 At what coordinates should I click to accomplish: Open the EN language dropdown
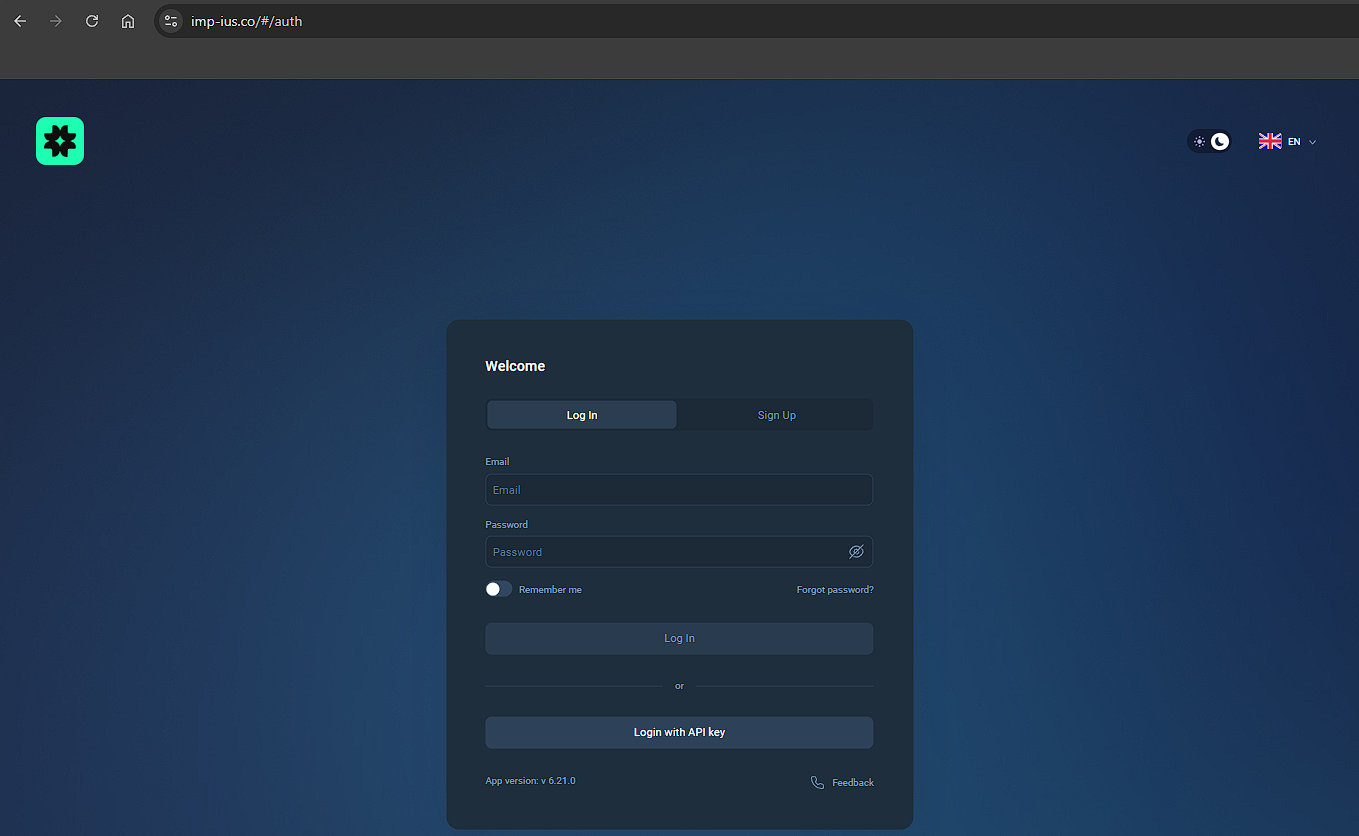click(x=1293, y=142)
